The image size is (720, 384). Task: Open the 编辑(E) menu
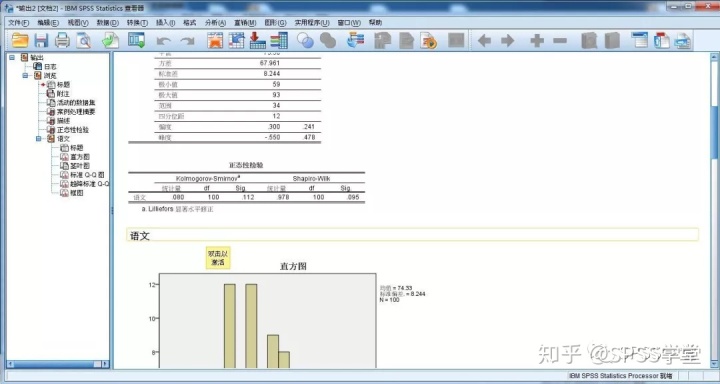48,23
